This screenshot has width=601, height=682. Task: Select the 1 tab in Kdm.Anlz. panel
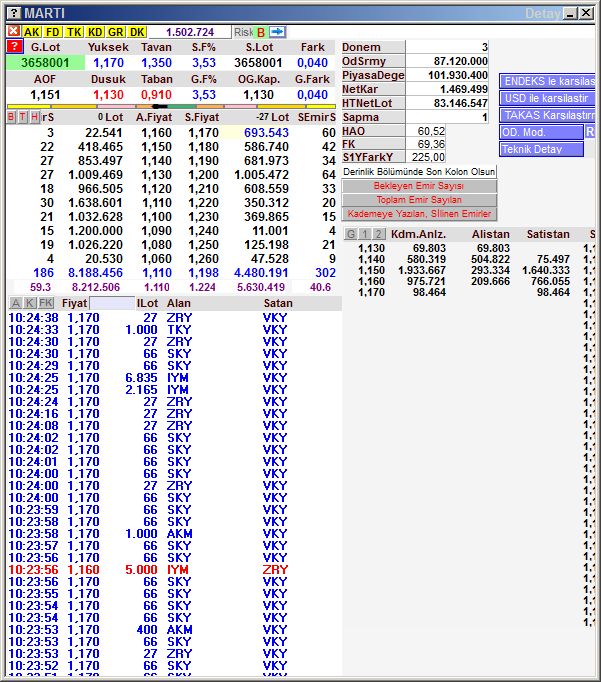pos(365,234)
